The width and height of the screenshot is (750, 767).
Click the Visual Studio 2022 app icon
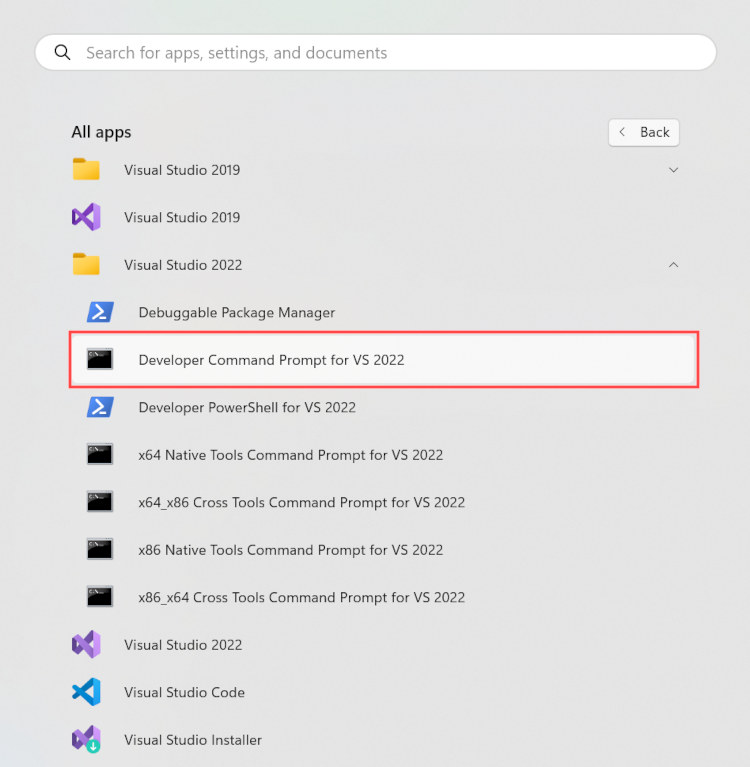pyautogui.click(x=86, y=644)
